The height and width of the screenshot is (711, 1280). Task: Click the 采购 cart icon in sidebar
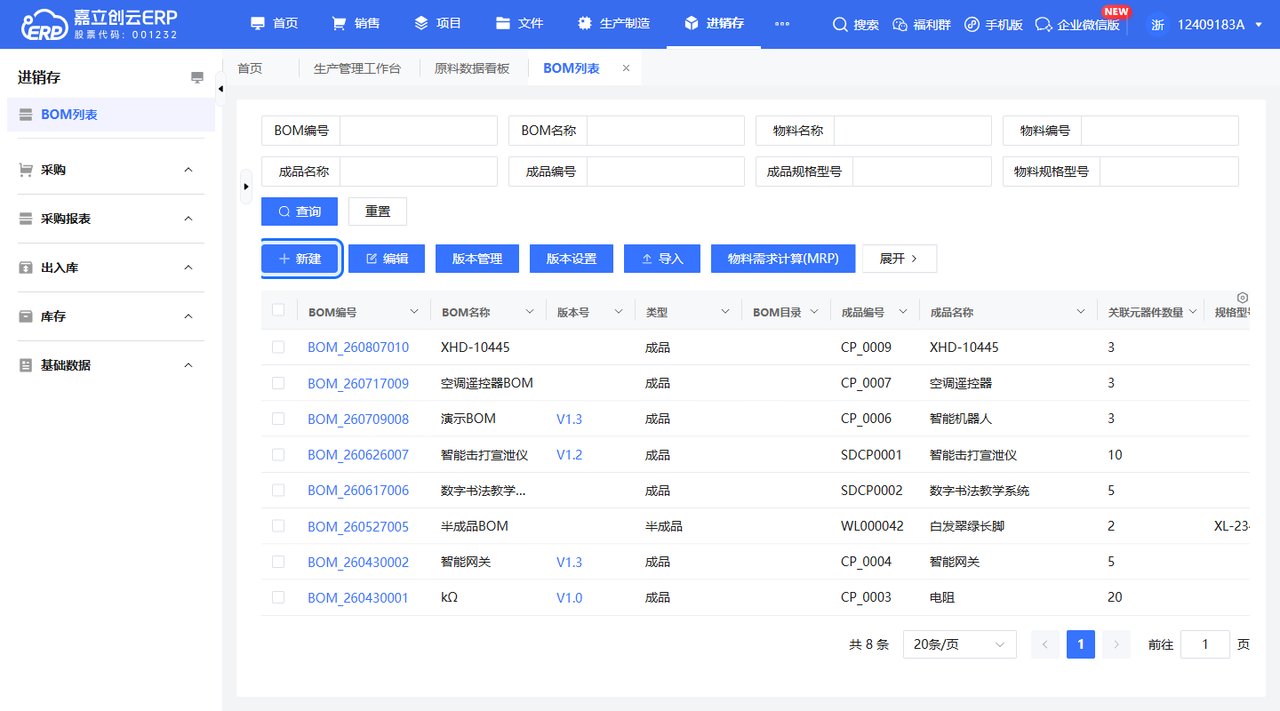pos(26,170)
